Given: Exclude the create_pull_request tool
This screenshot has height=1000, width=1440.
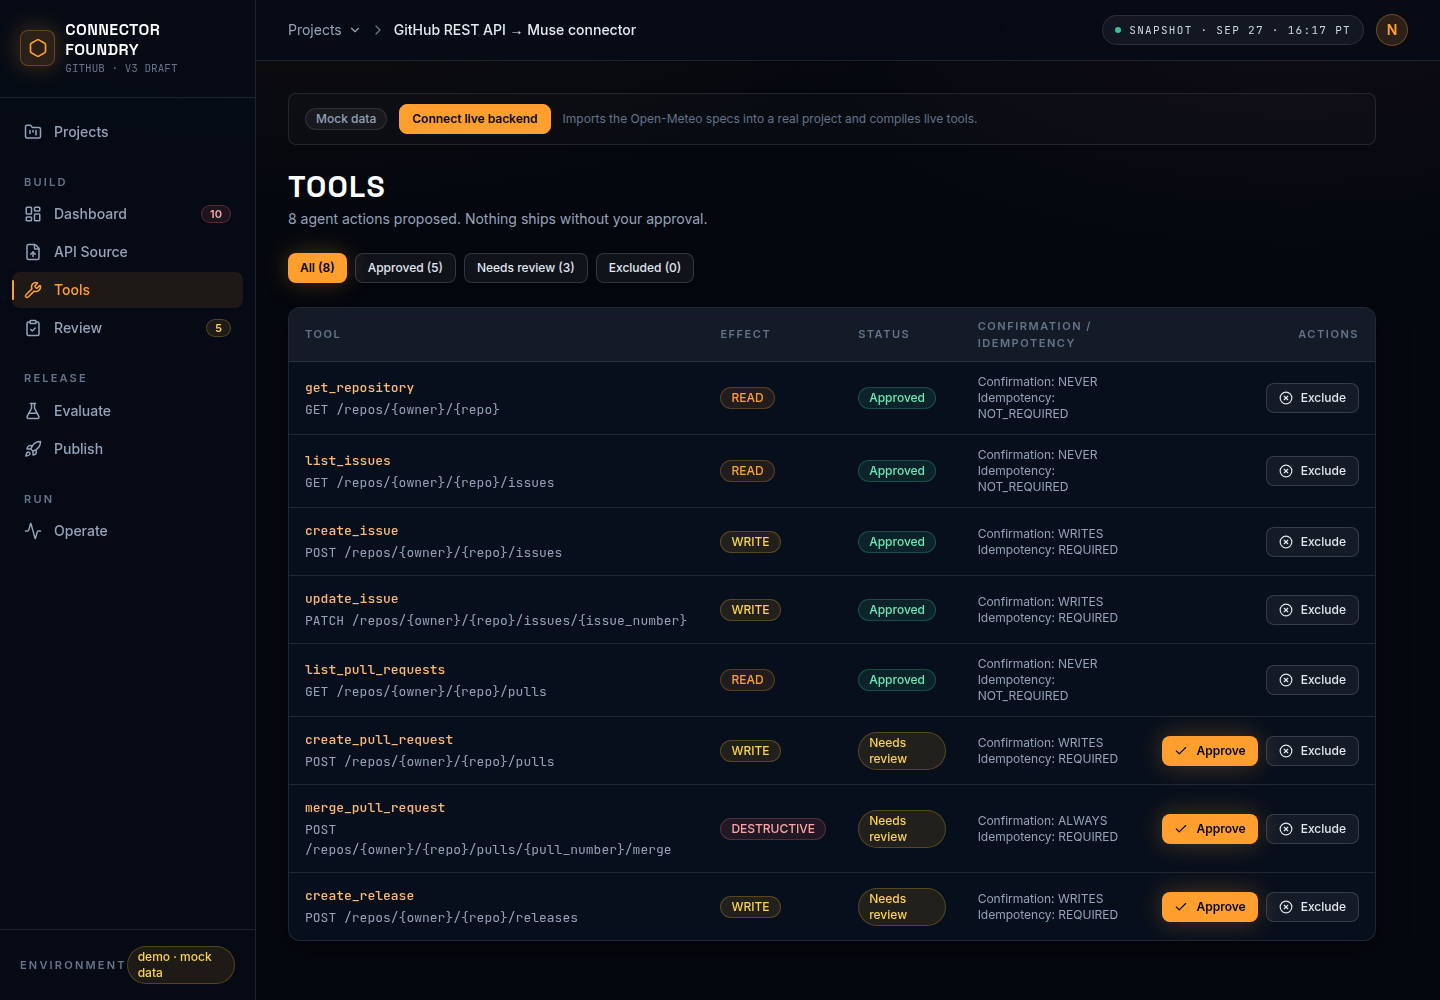Looking at the screenshot, I should click(1312, 751).
